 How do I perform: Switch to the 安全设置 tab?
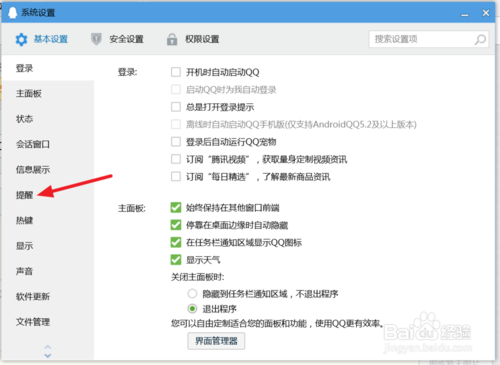coord(117,39)
